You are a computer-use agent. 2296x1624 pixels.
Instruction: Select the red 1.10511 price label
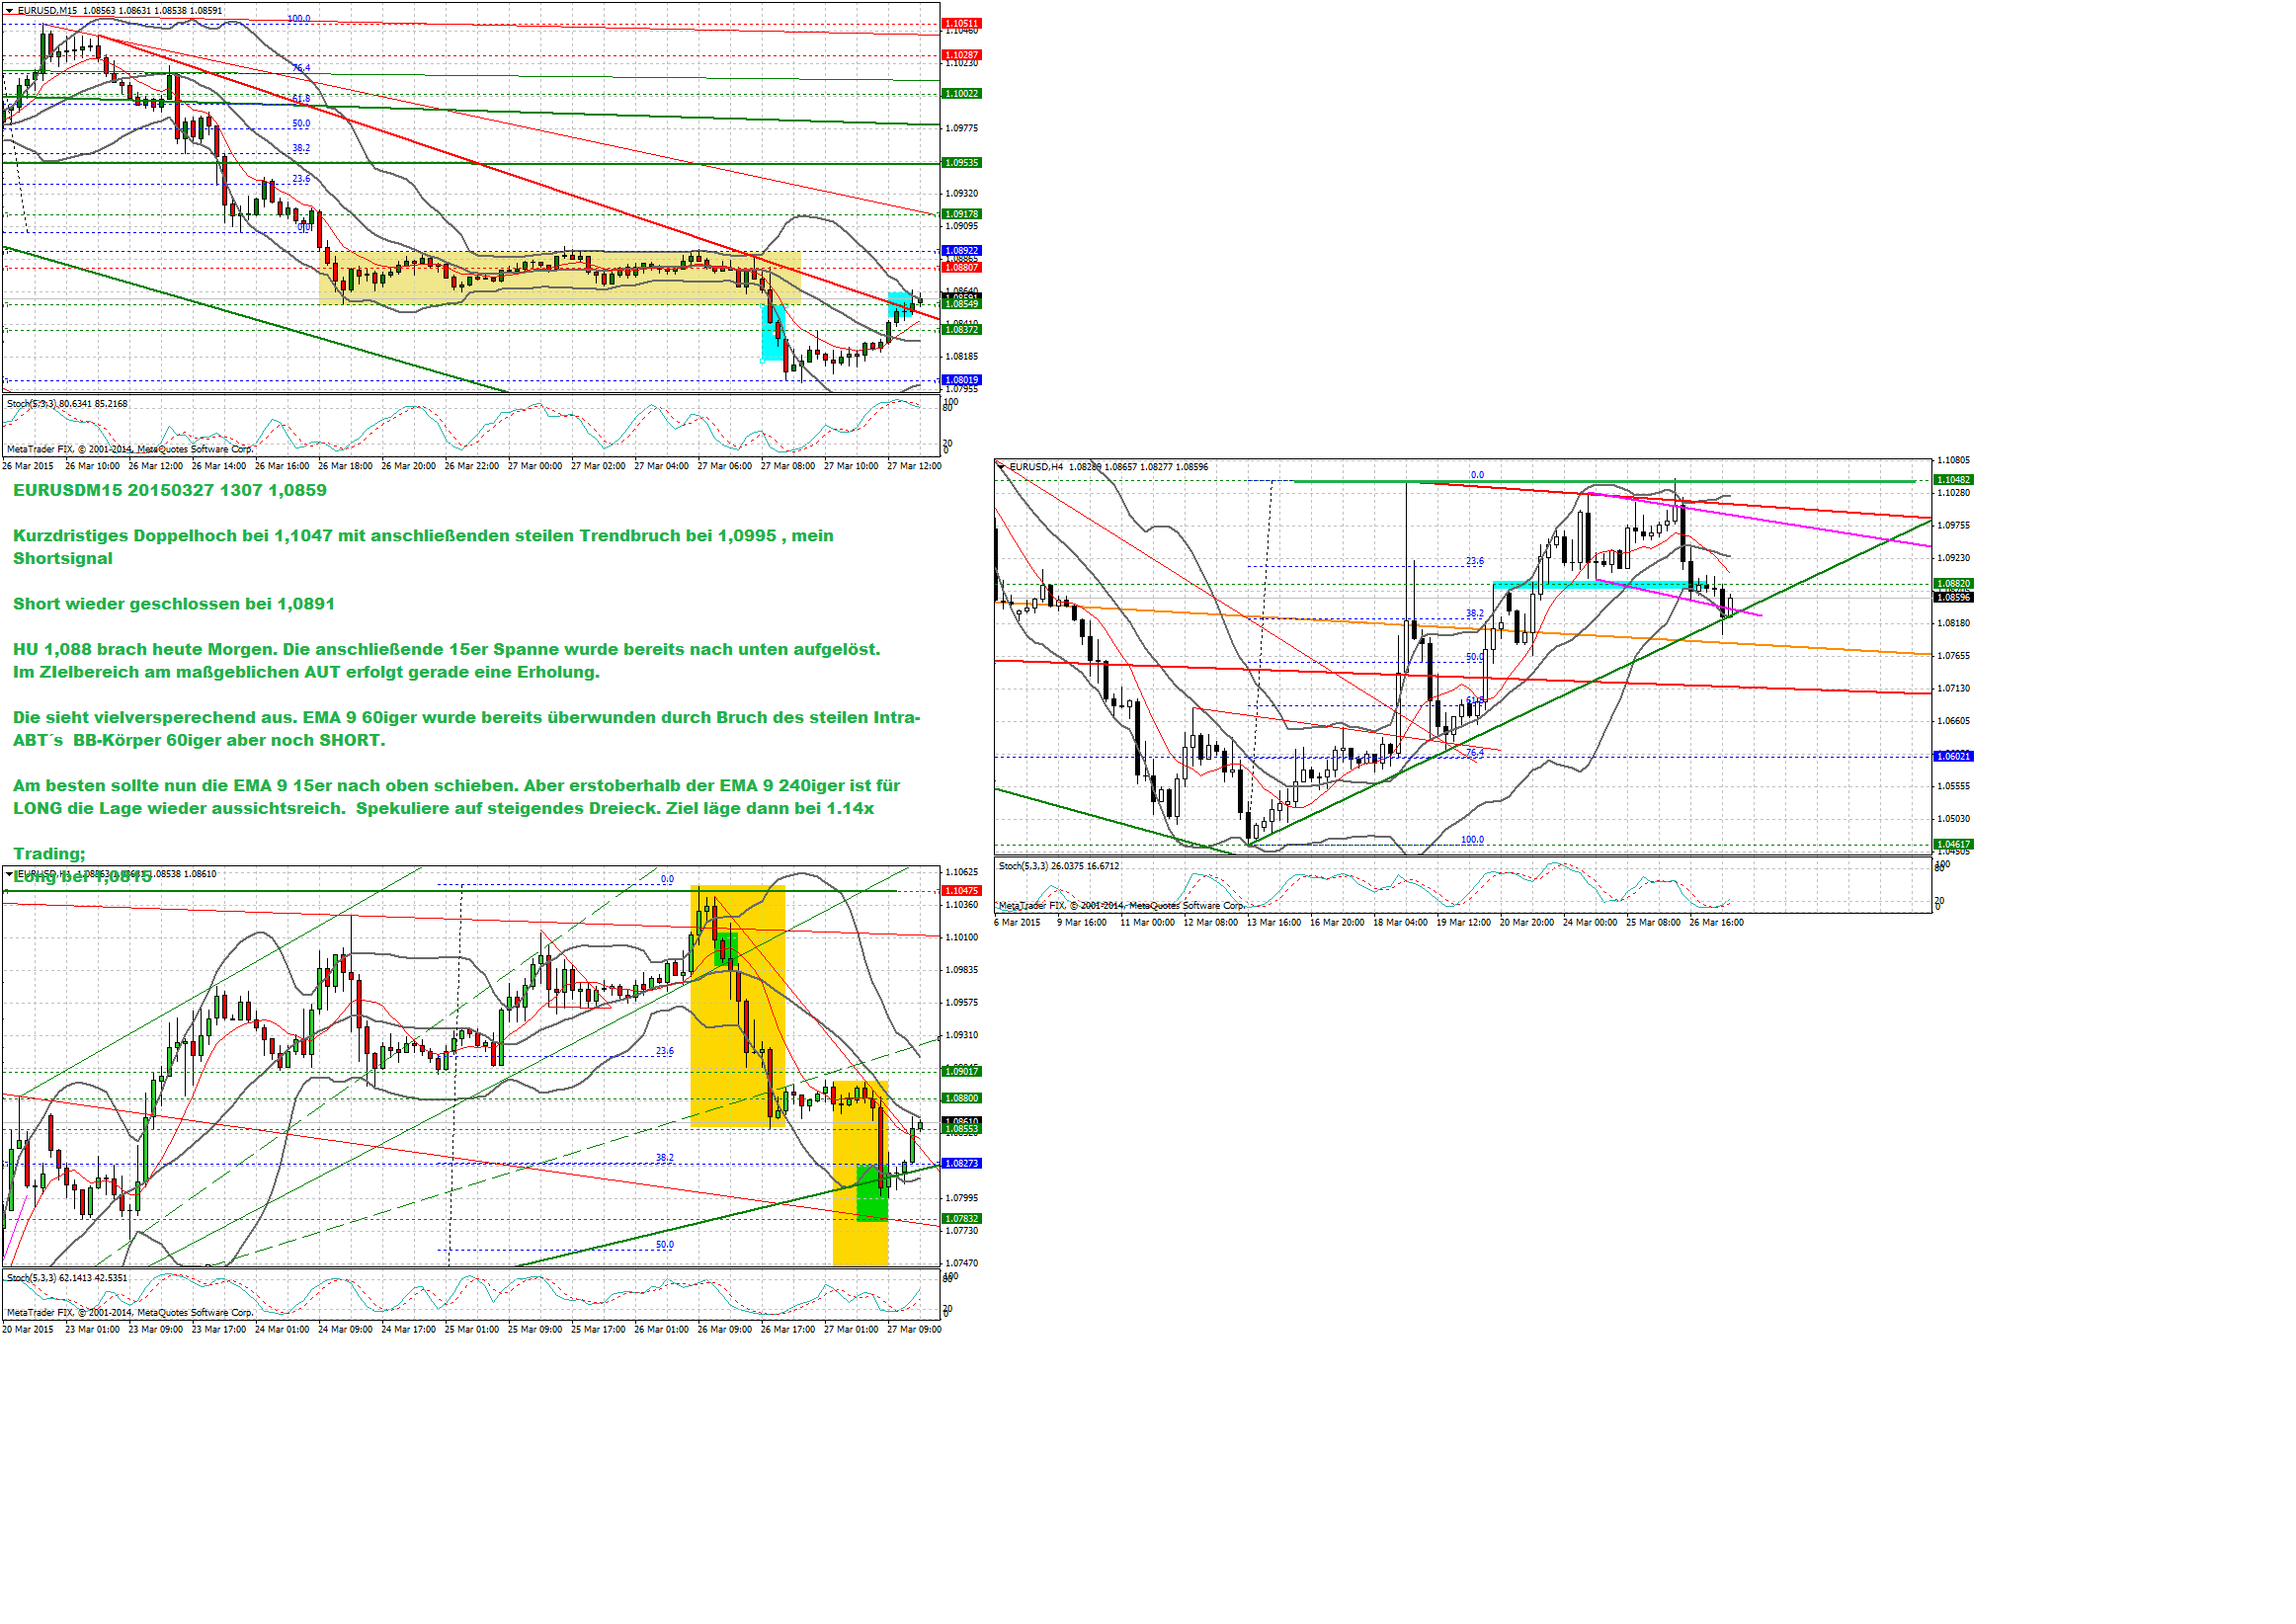pyautogui.click(x=962, y=23)
